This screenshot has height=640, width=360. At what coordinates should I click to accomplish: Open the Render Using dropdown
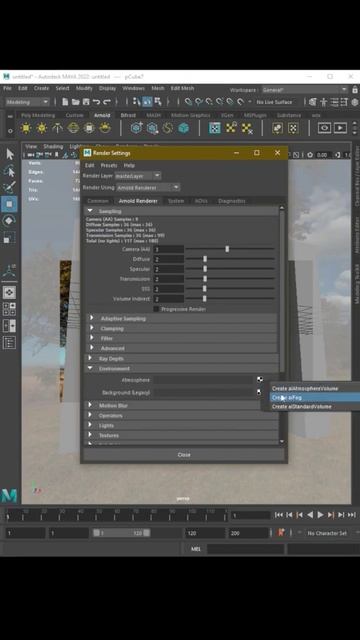(148, 187)
